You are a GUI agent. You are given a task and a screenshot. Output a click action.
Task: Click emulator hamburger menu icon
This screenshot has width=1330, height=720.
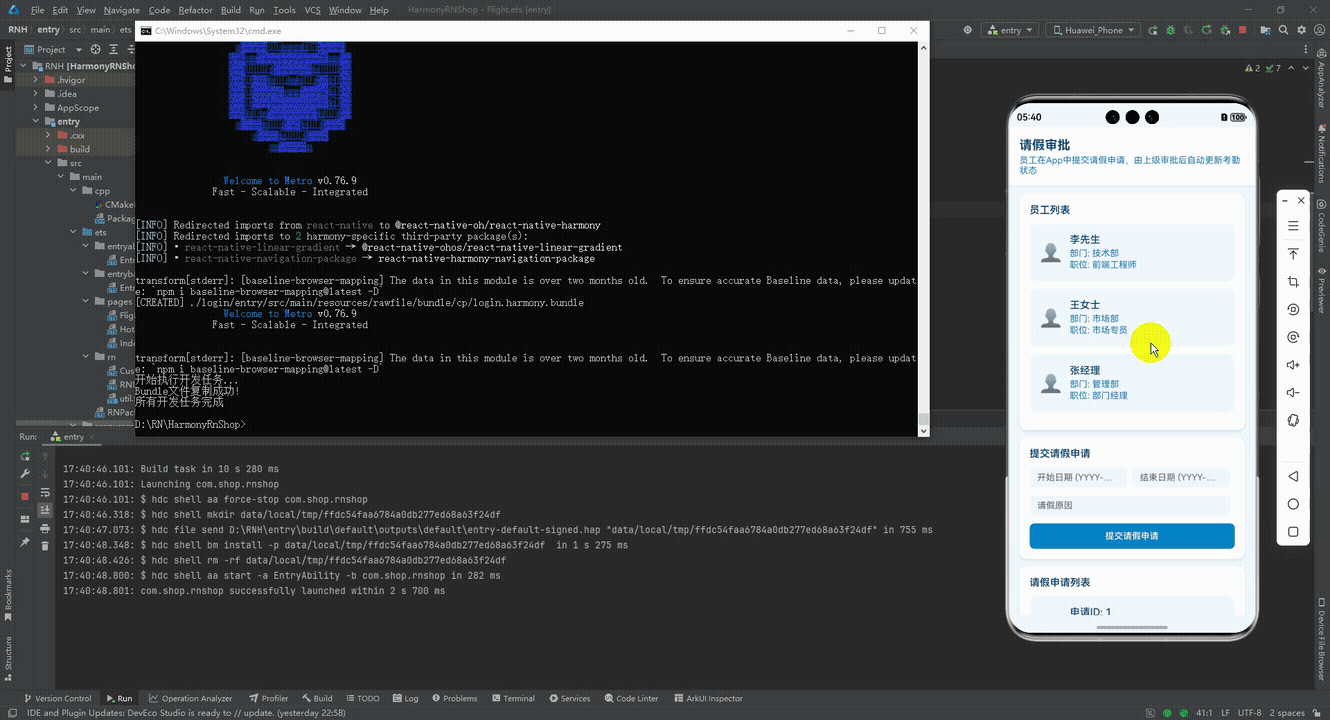point(1293,227)
